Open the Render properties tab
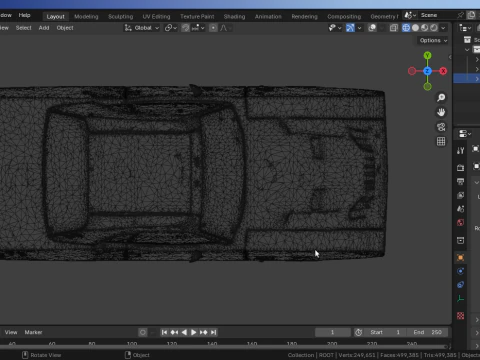This screenshot has height=360, width=480. 460,168
